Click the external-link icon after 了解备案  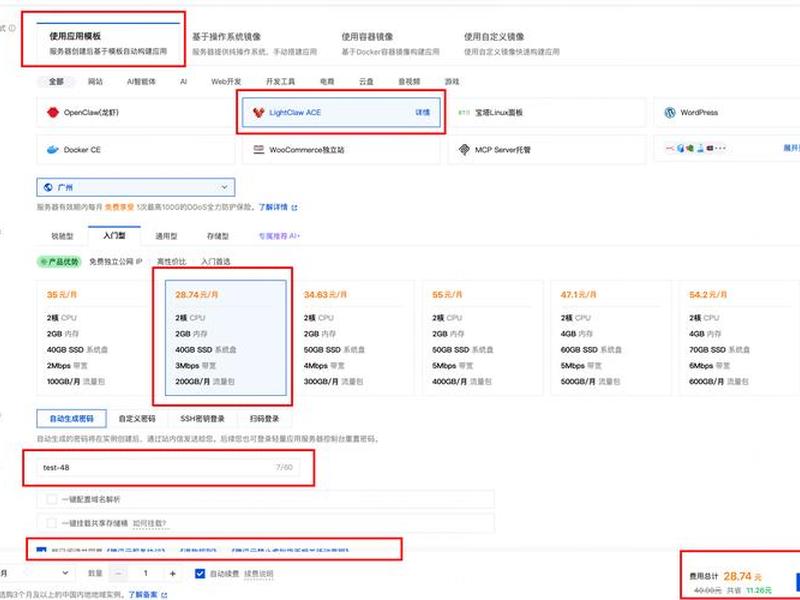164,595
